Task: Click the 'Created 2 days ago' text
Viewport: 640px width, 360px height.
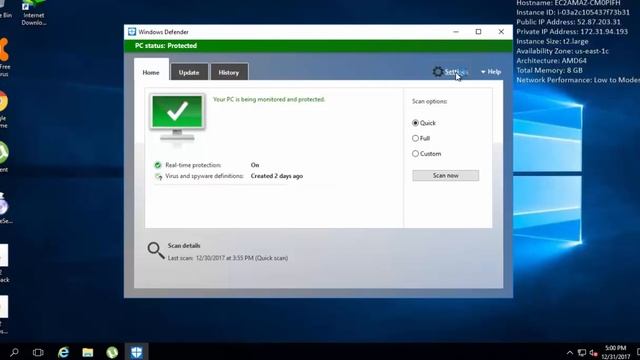Action: pyautogui.click(x=277, y=176)
